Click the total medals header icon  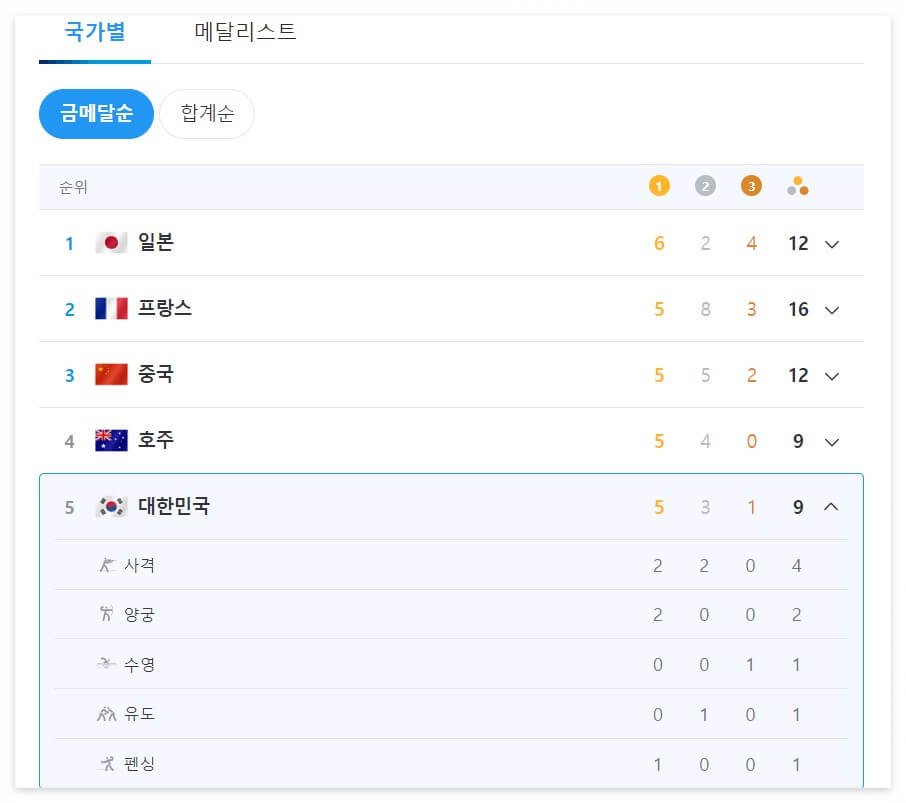point(797,185)
